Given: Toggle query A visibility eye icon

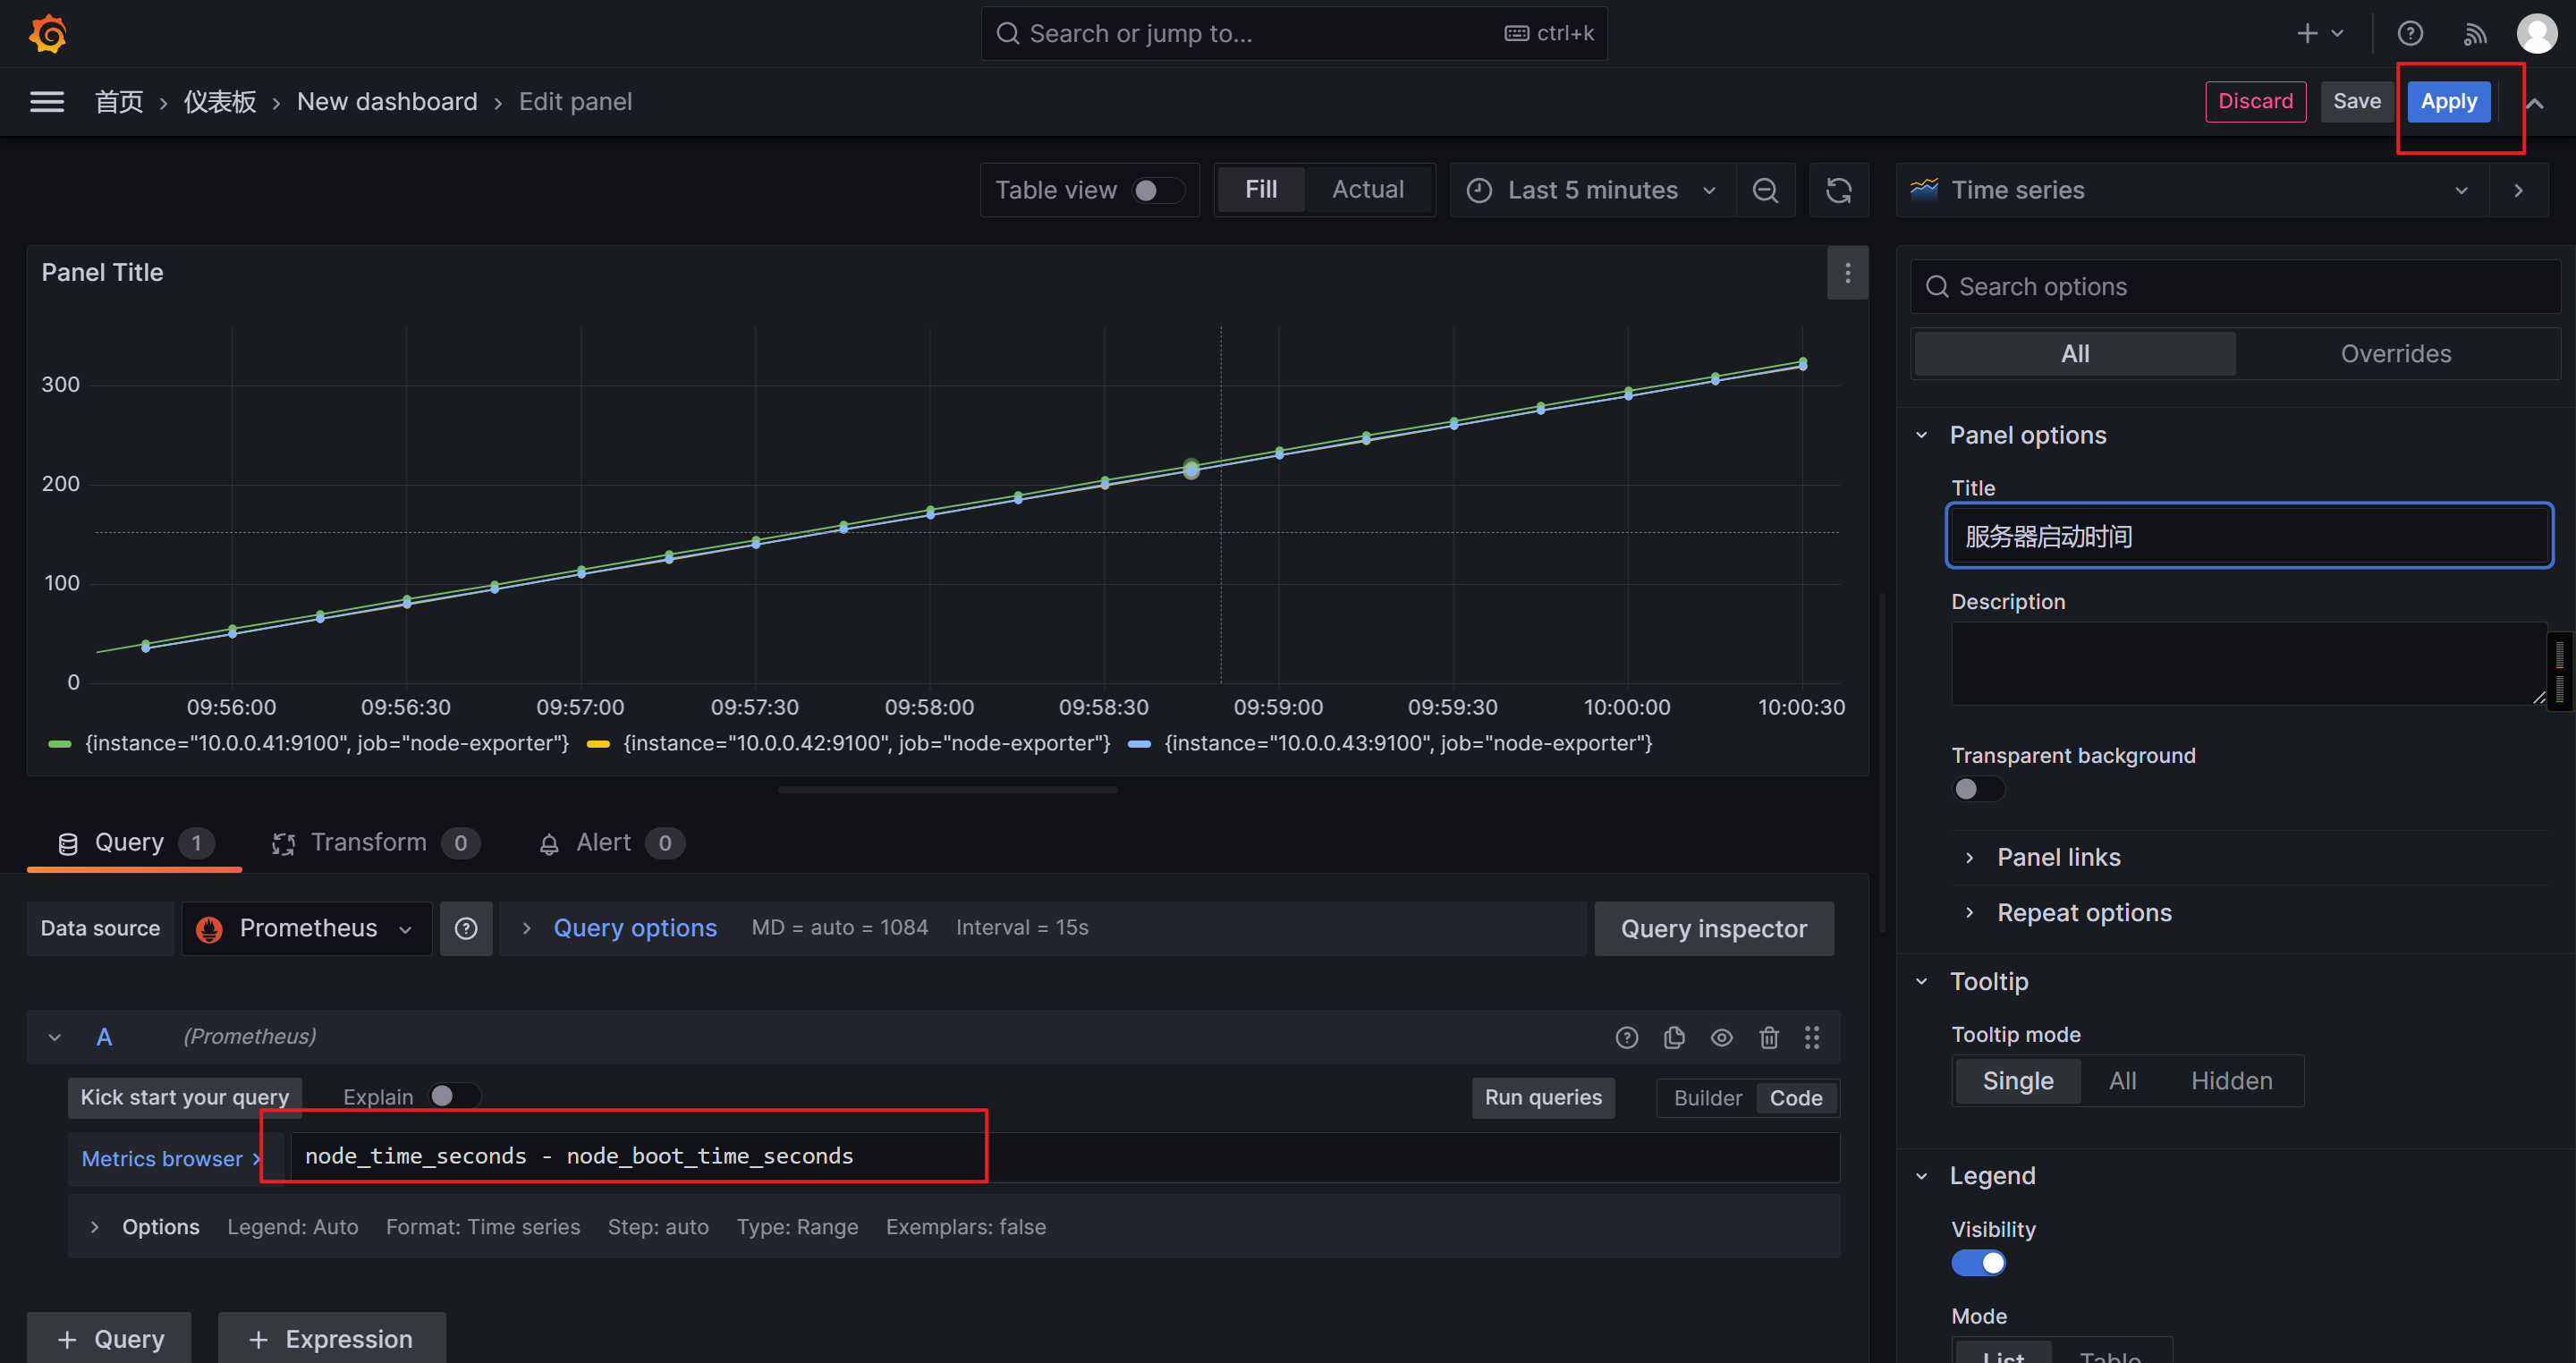Looking at the screenshot, I should [x=1721, y=1038].
